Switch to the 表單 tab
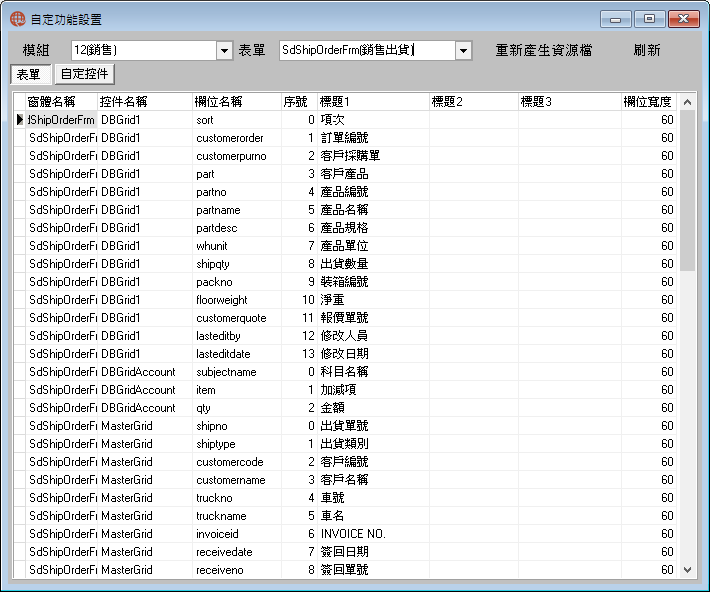The height and width of the screenshot is (592, 710). click(31, 74)
